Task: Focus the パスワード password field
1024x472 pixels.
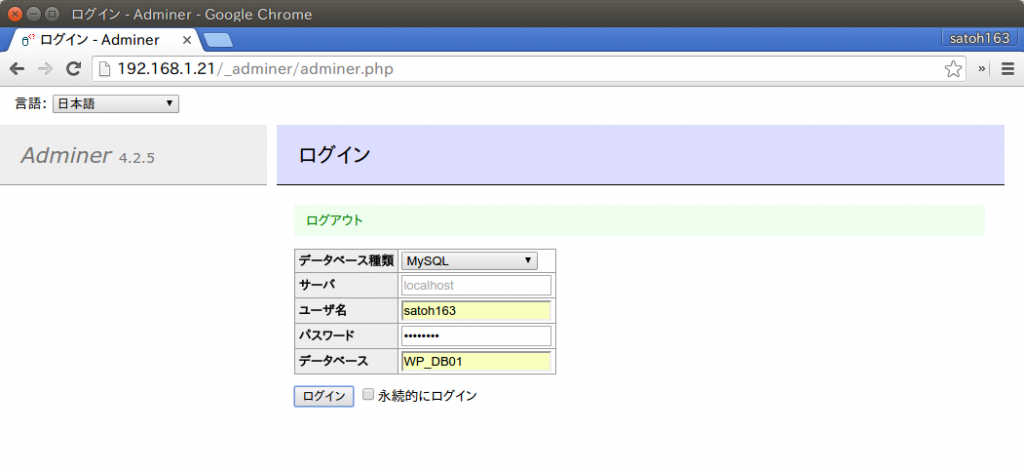Action: (x=476, y=336)
